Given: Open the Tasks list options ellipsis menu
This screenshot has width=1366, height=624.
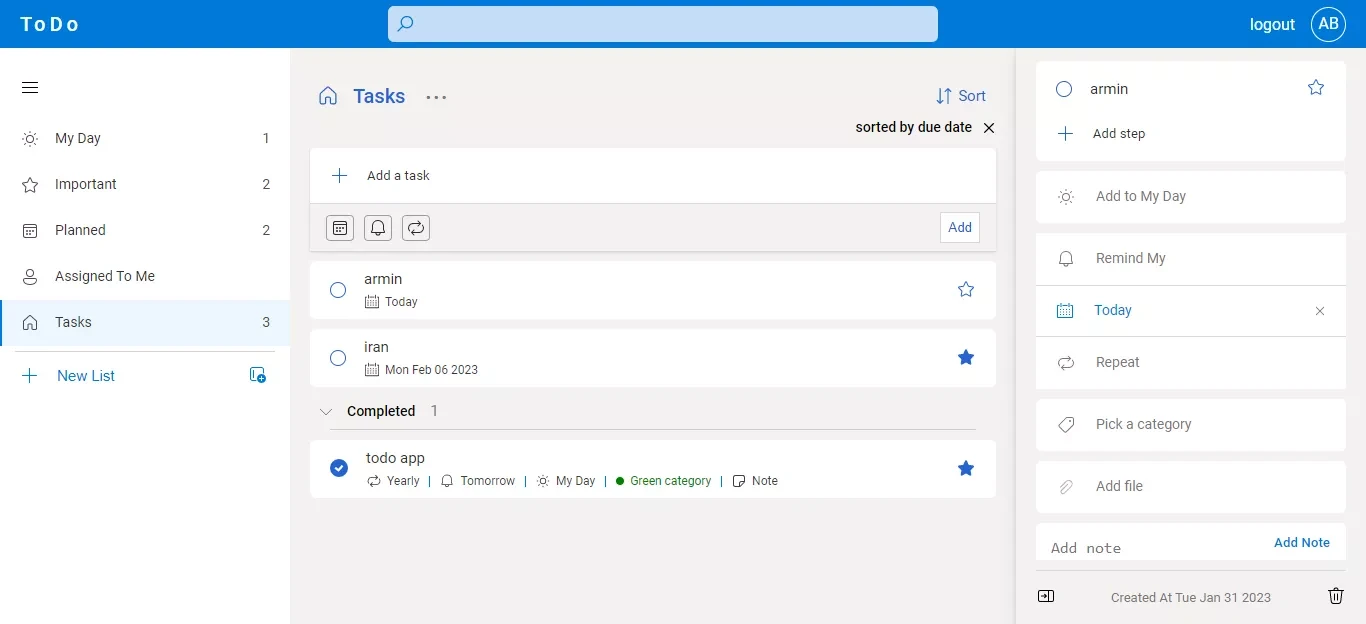Looking at the screenshot, I should pyautogui.click(x=436, y=97).
